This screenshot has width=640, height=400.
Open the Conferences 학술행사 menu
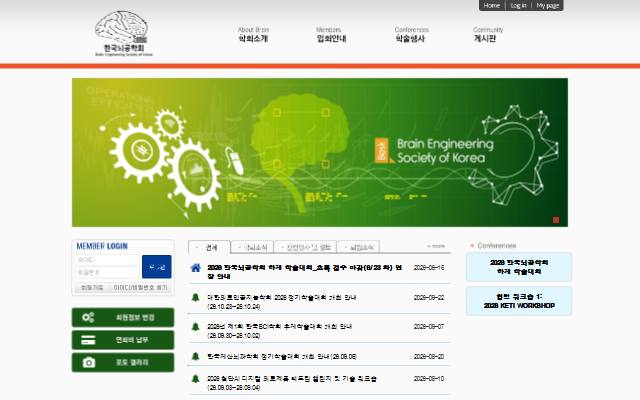pyautogui.click(x=411, y=35)
